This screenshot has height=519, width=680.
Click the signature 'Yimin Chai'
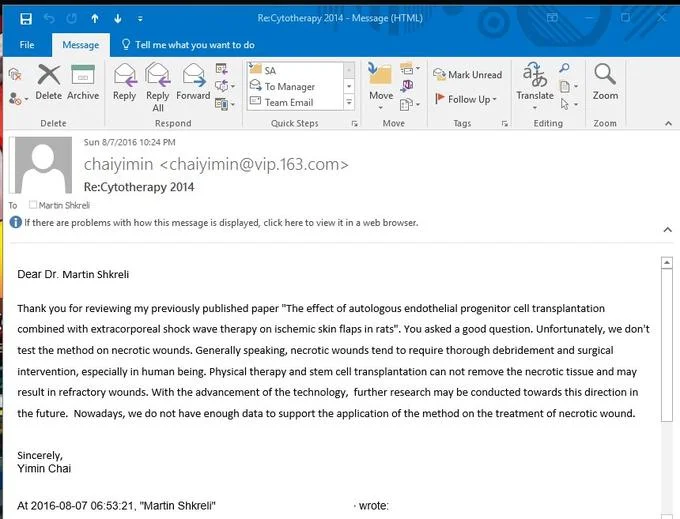pos(44,468)
